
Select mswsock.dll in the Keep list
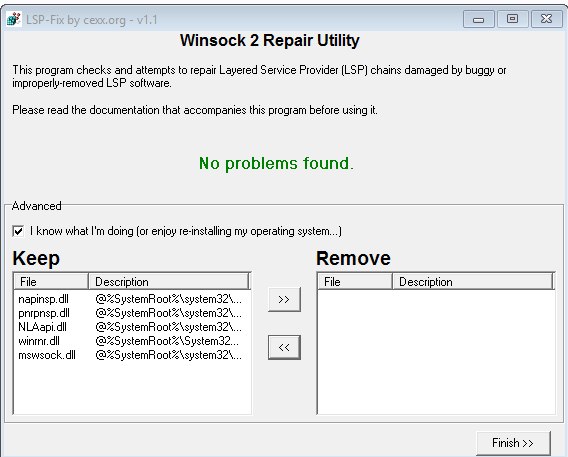point(47,355)
